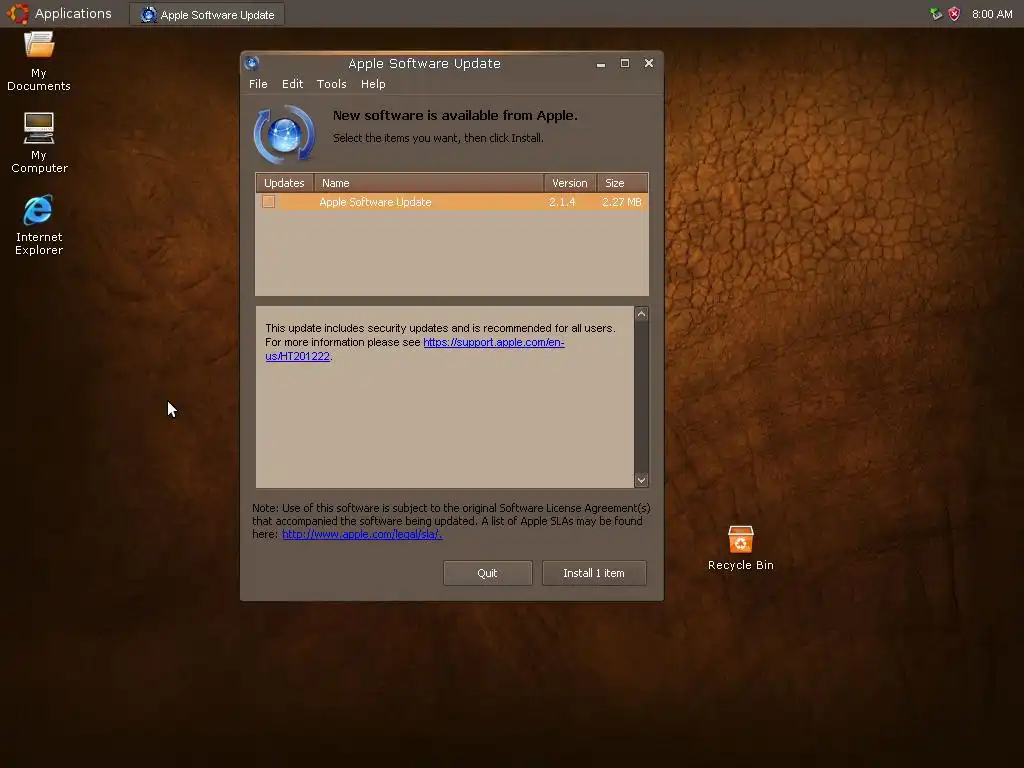Click size value 2.27 MB
The image size is (1024, 768).
pos(622,202)
